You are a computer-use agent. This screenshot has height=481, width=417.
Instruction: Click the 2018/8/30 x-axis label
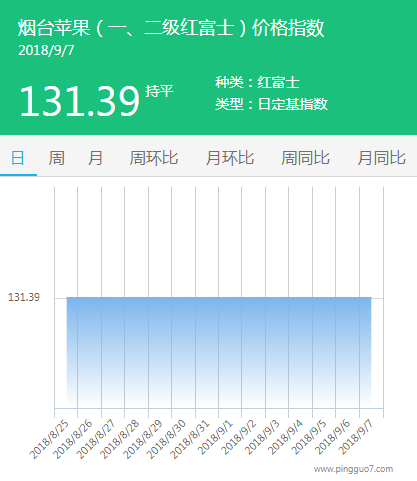click(166, 439)
